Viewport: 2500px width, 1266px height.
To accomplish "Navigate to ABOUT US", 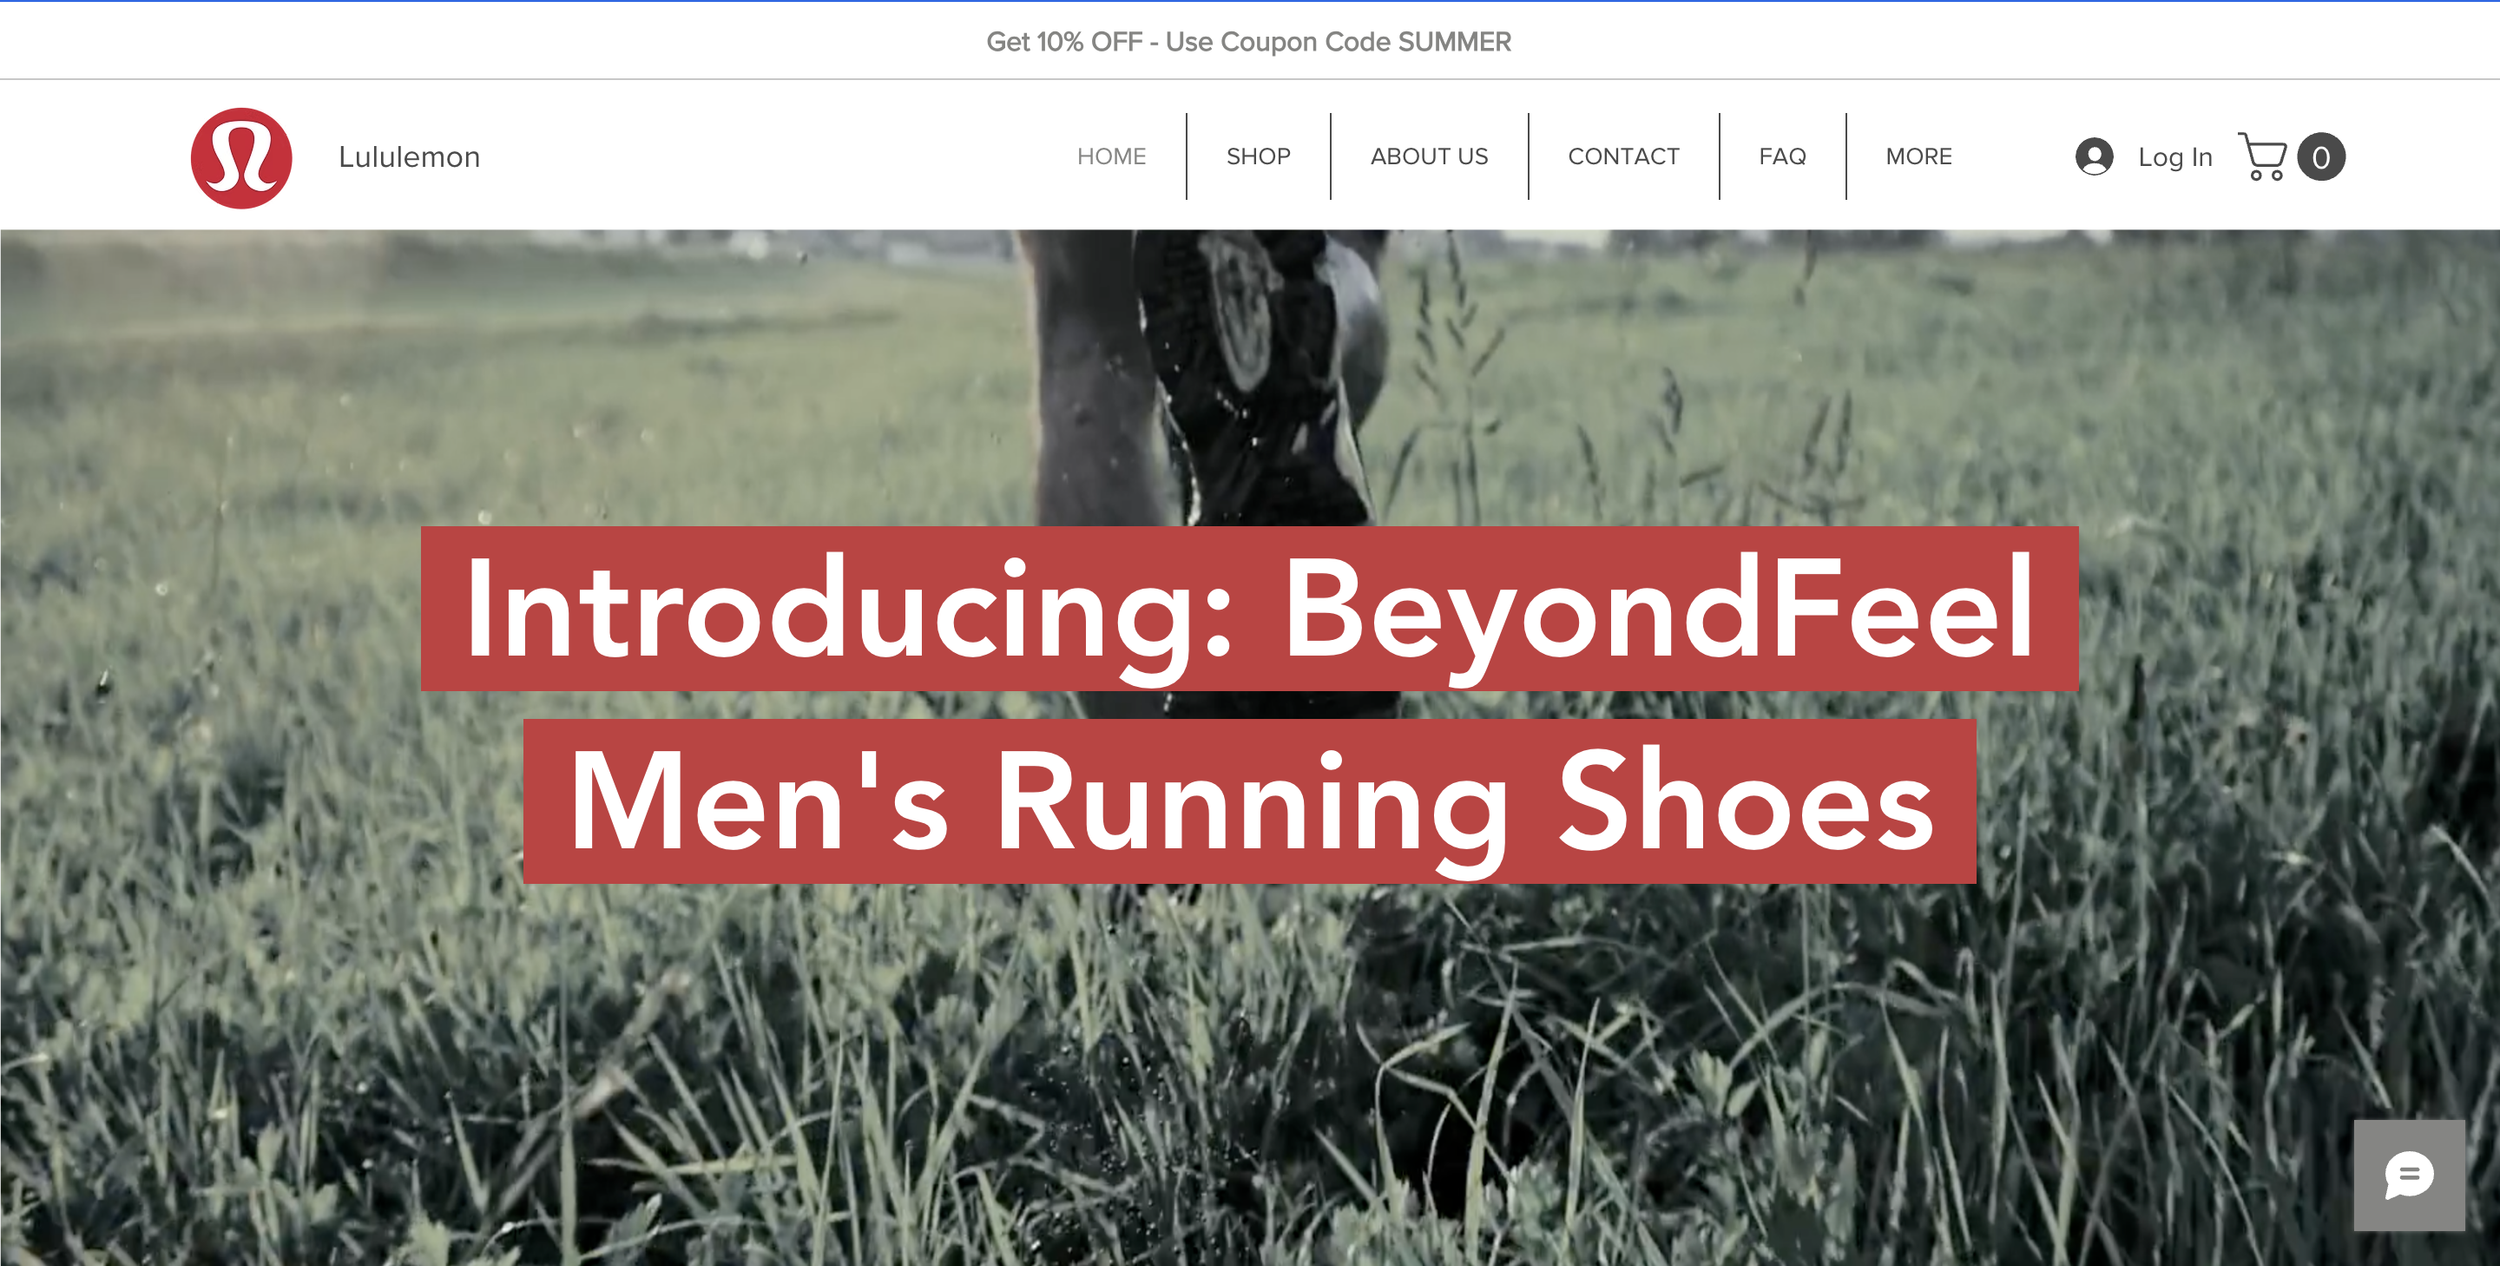I will 1429,157.
